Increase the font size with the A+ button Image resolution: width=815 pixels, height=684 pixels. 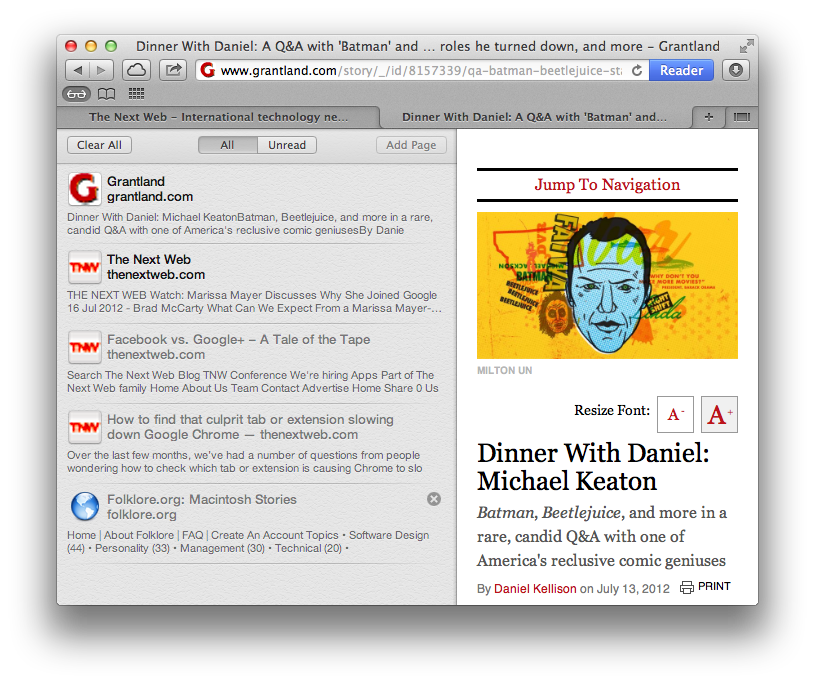click(719, 414)
